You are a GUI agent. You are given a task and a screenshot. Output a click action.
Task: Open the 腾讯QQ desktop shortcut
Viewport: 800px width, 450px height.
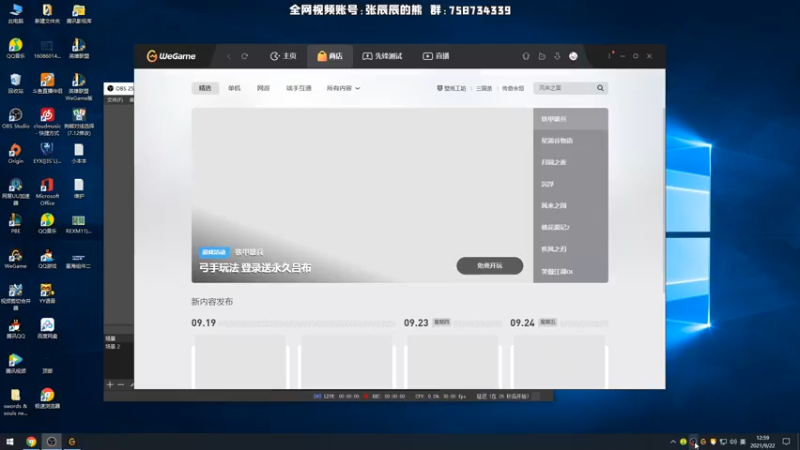pyautogui.click(x=15, y=329)
